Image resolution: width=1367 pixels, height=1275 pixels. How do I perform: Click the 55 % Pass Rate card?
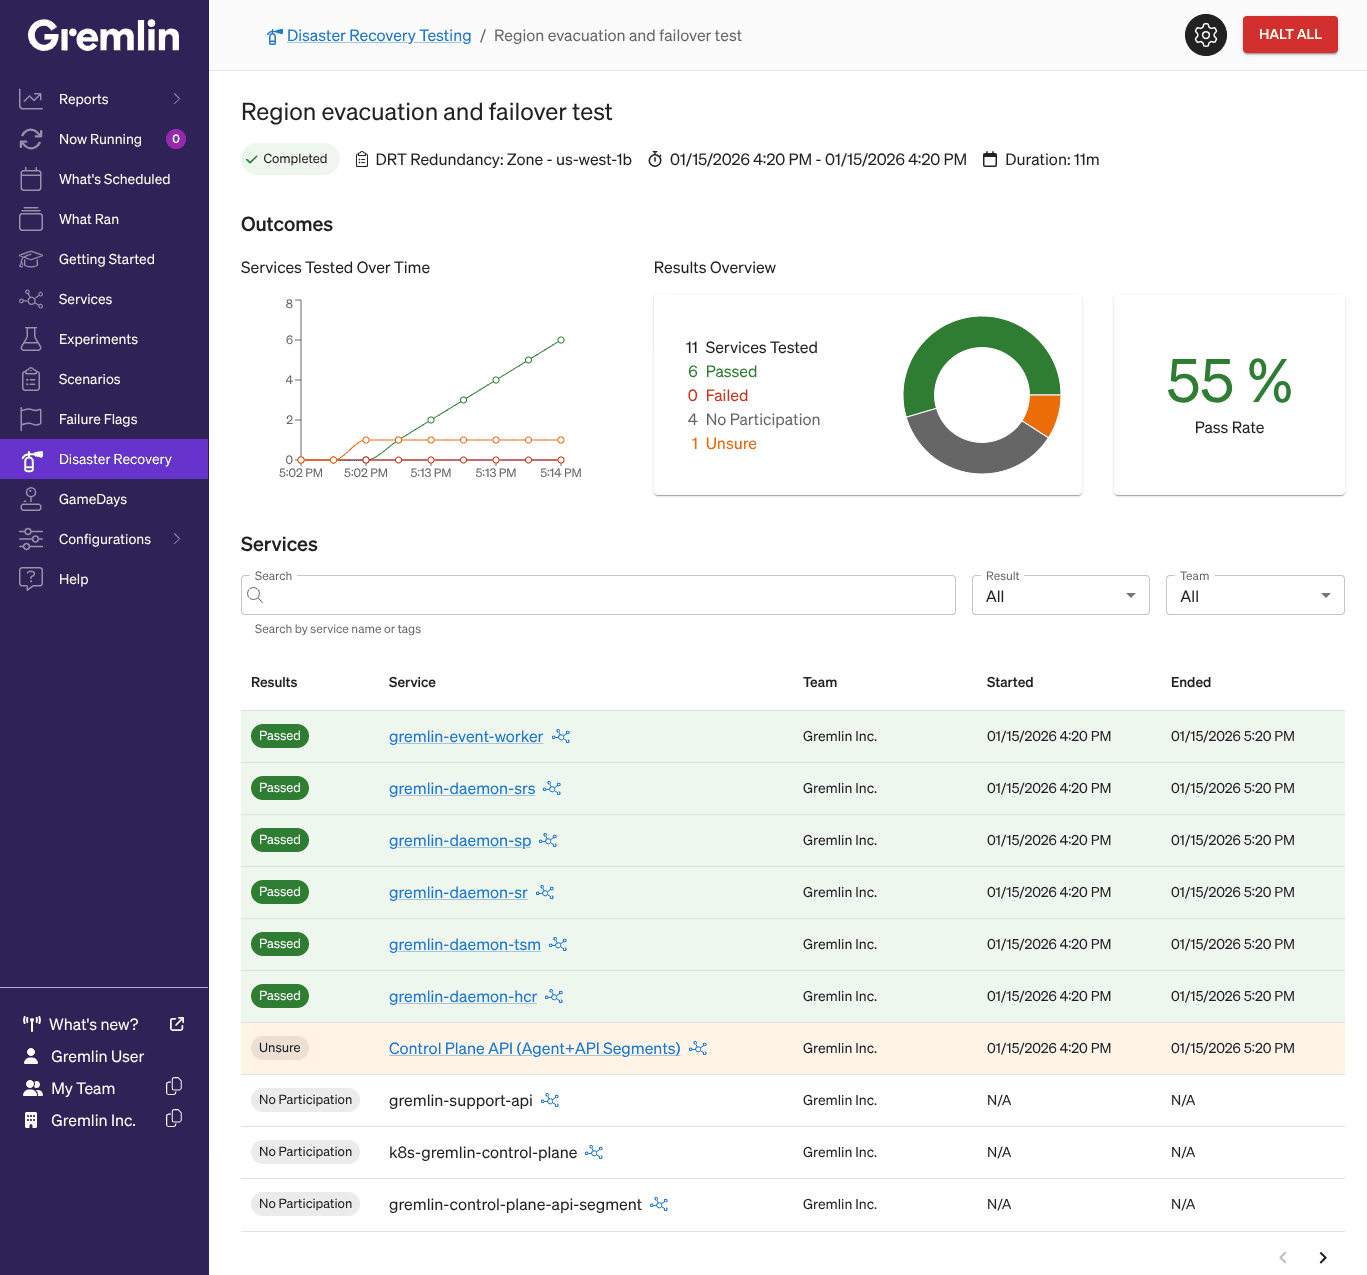point(1229,395)
